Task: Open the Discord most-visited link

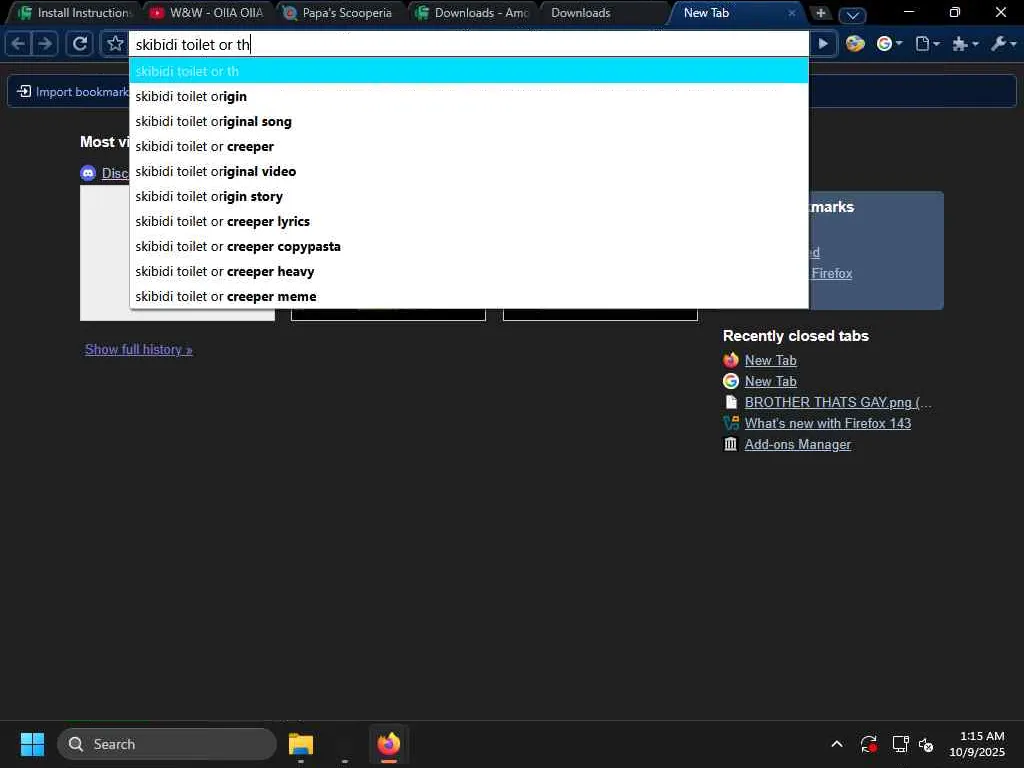Action: click(x=105, y=173)
